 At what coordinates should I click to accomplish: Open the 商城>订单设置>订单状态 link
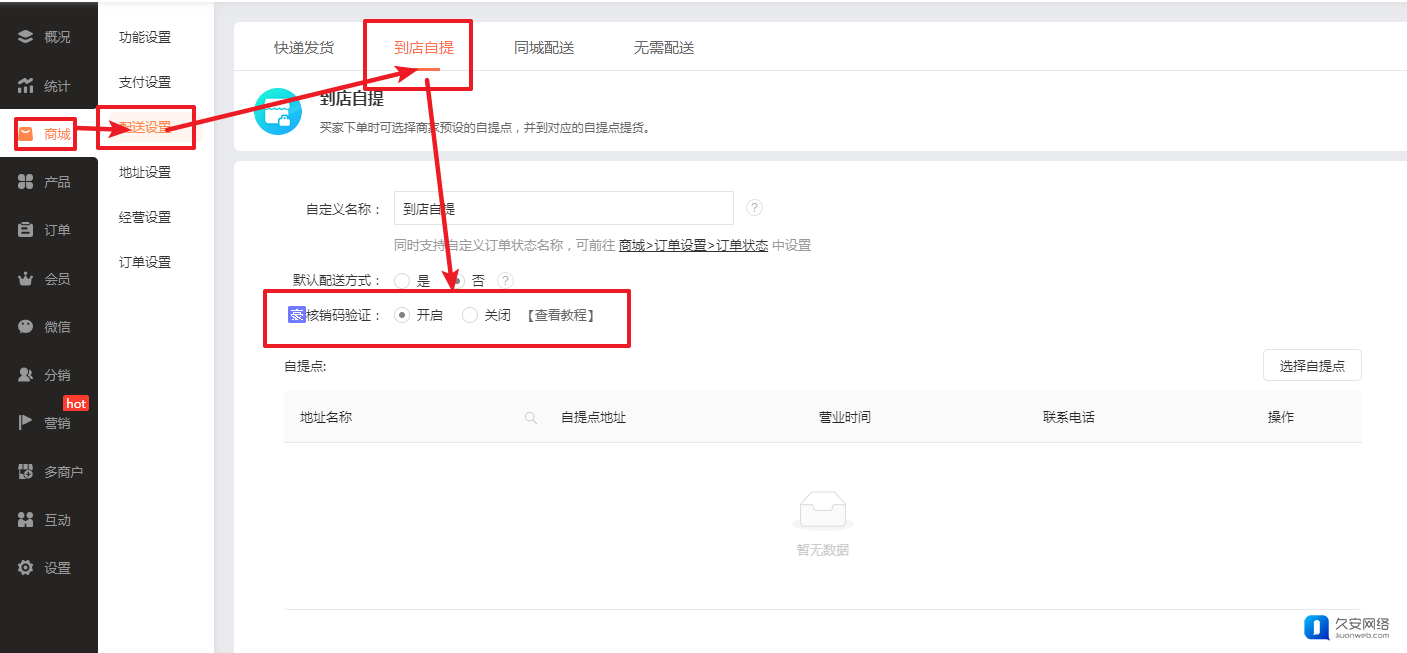693,245
